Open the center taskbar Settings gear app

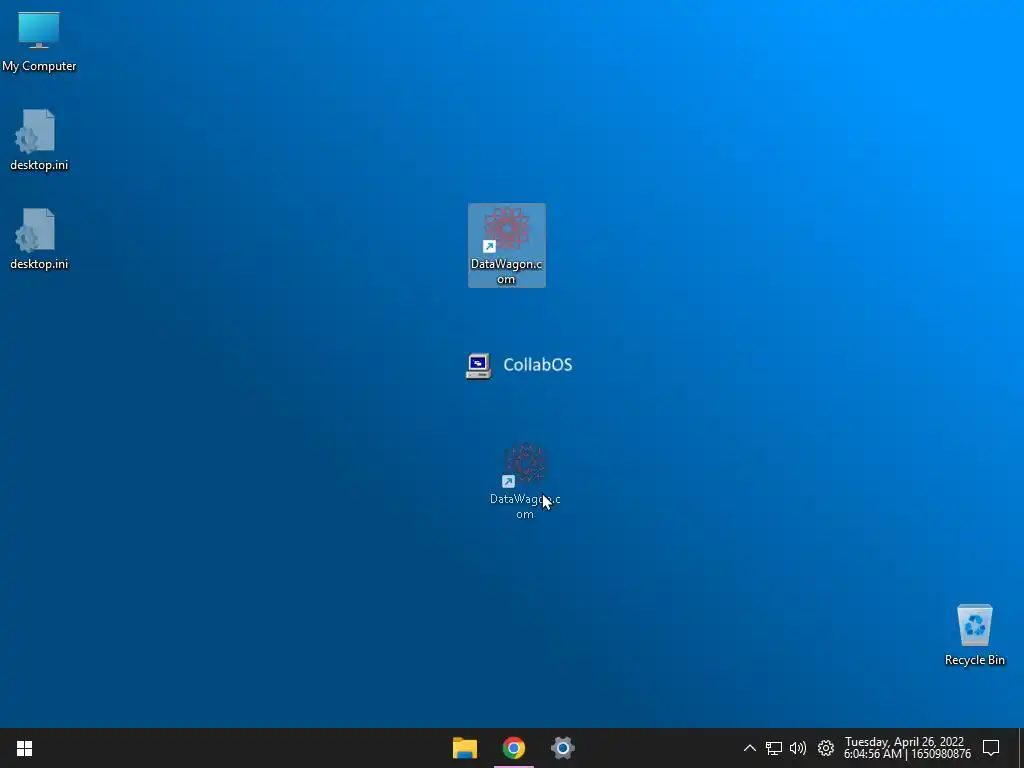562,748
